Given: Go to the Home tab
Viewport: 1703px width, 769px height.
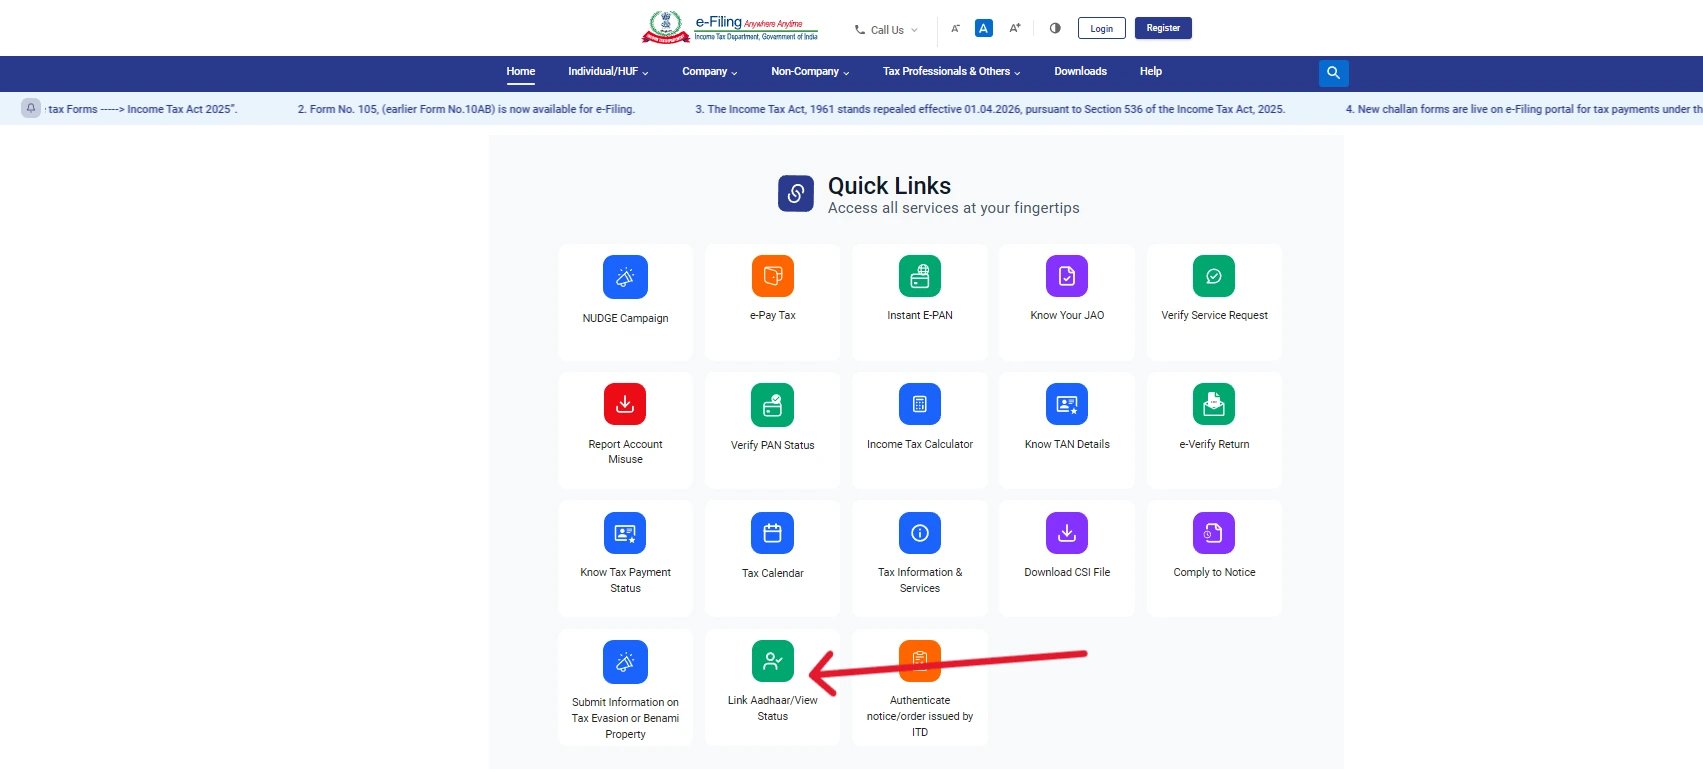Looking at the screenshot, I should pyautogui.click(x=520, y=71).
